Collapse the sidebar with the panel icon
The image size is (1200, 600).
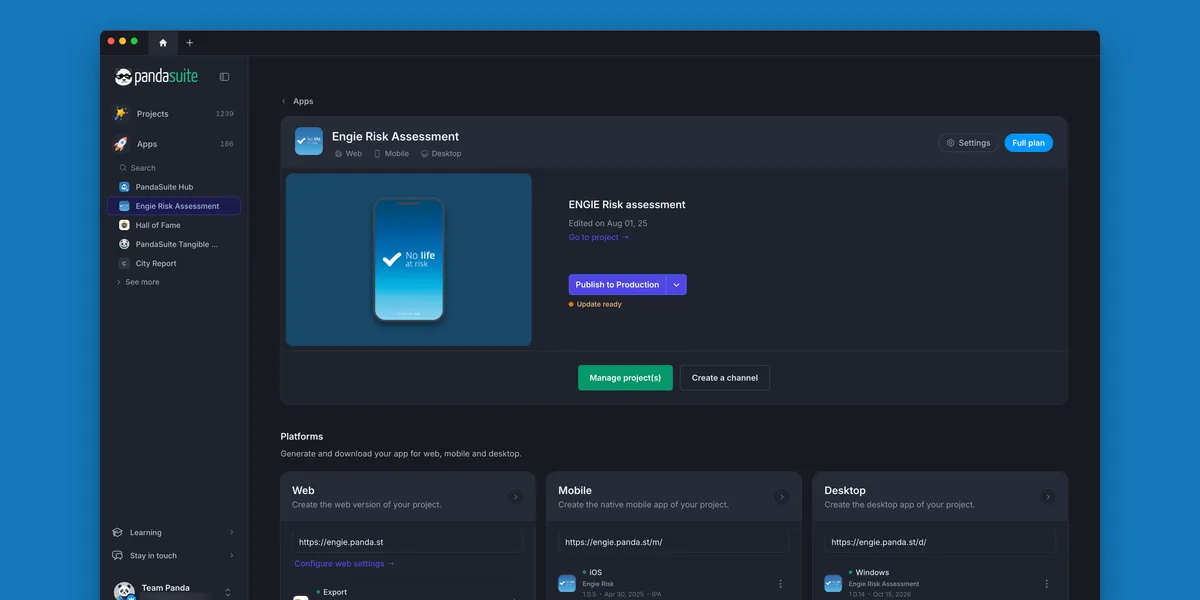[224, 77]
